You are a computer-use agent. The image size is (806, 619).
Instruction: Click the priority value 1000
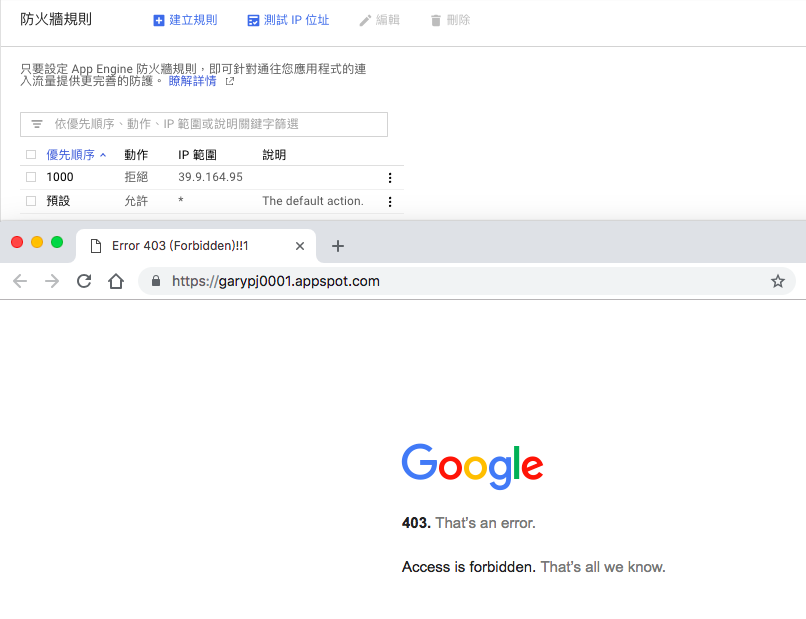tap(60, 177)
